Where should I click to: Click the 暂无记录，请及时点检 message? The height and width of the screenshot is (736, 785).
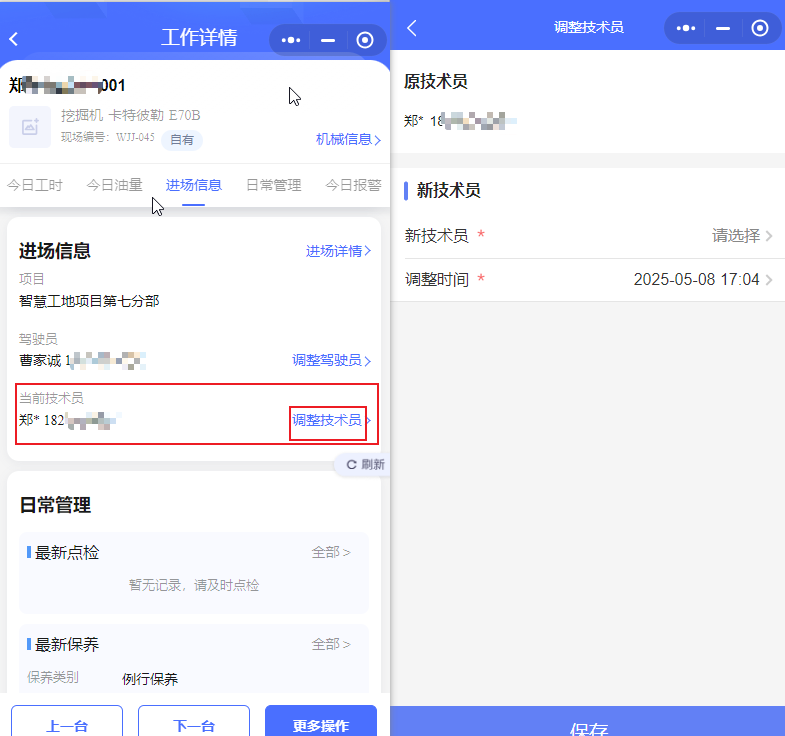pyautogui.click(x=194, y=585)
